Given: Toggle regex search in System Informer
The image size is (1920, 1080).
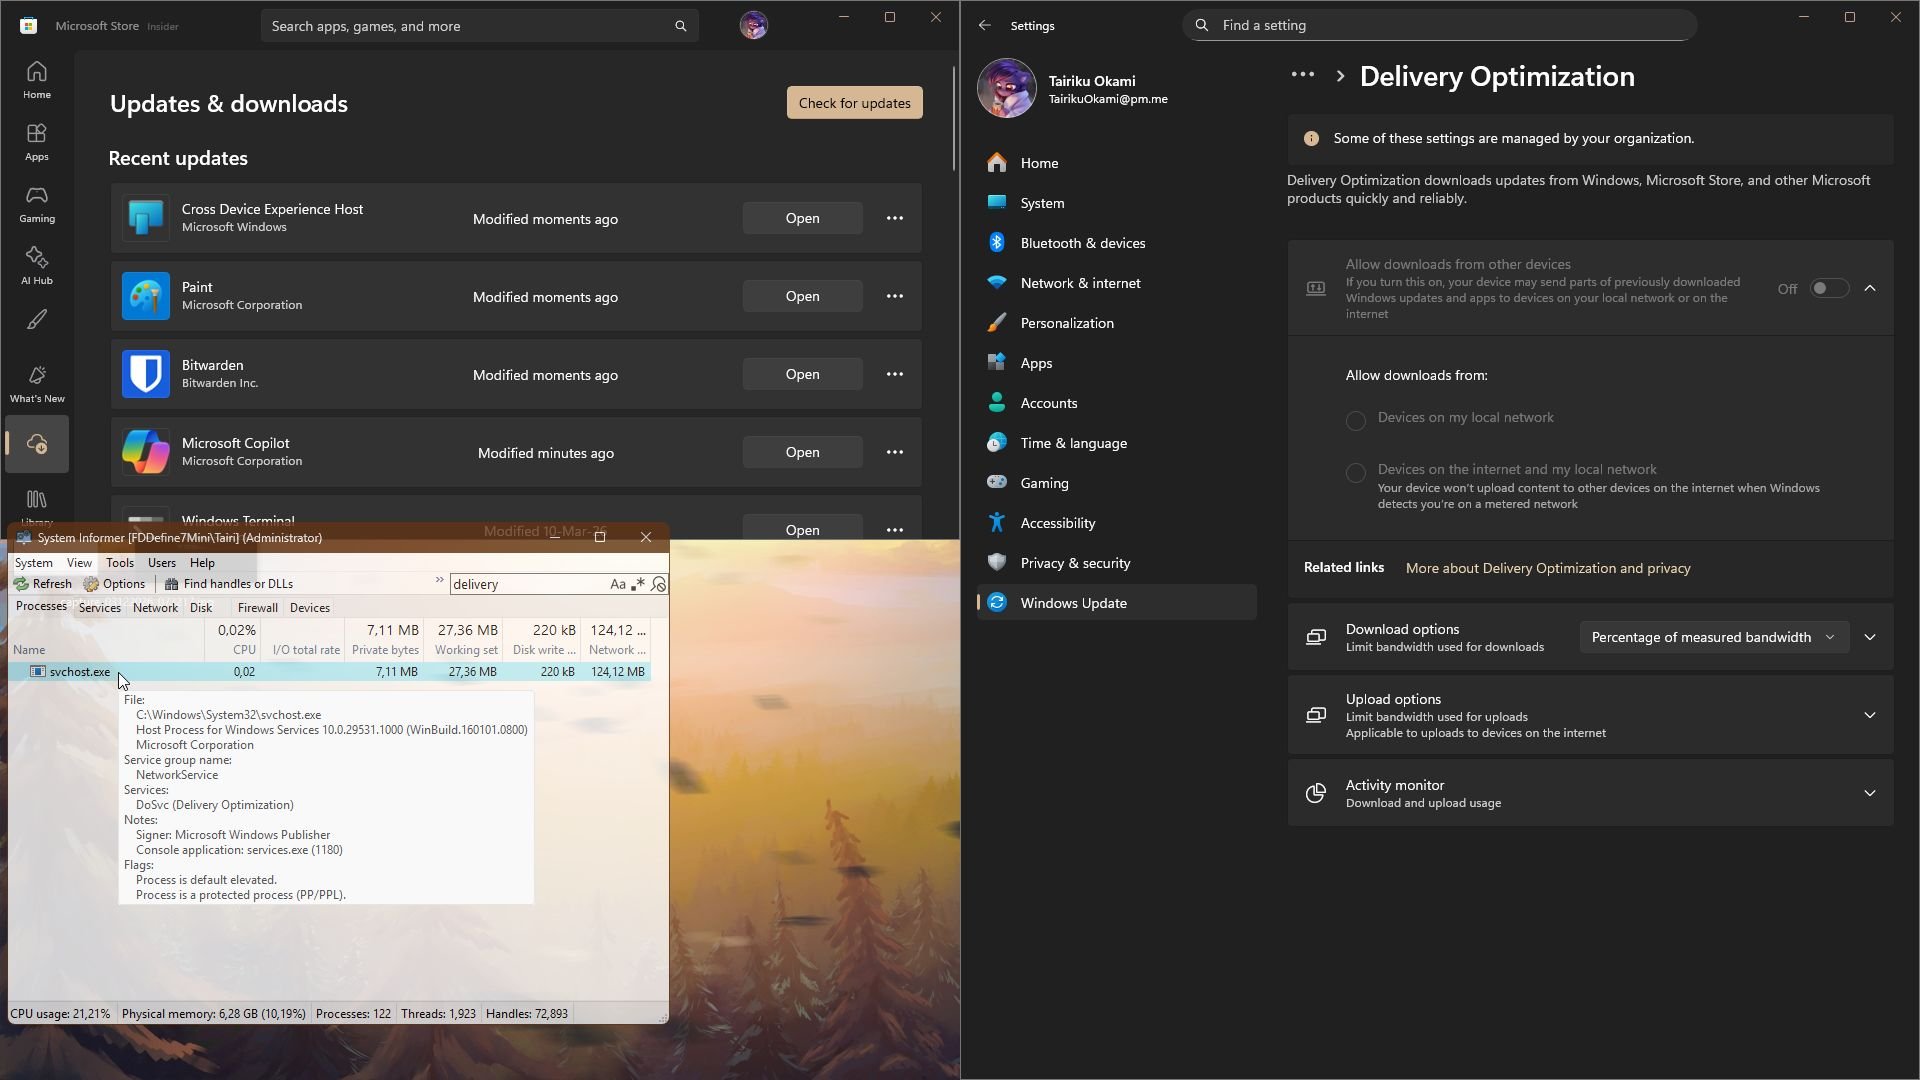Looking at the screenshot, I should point(638,584).
